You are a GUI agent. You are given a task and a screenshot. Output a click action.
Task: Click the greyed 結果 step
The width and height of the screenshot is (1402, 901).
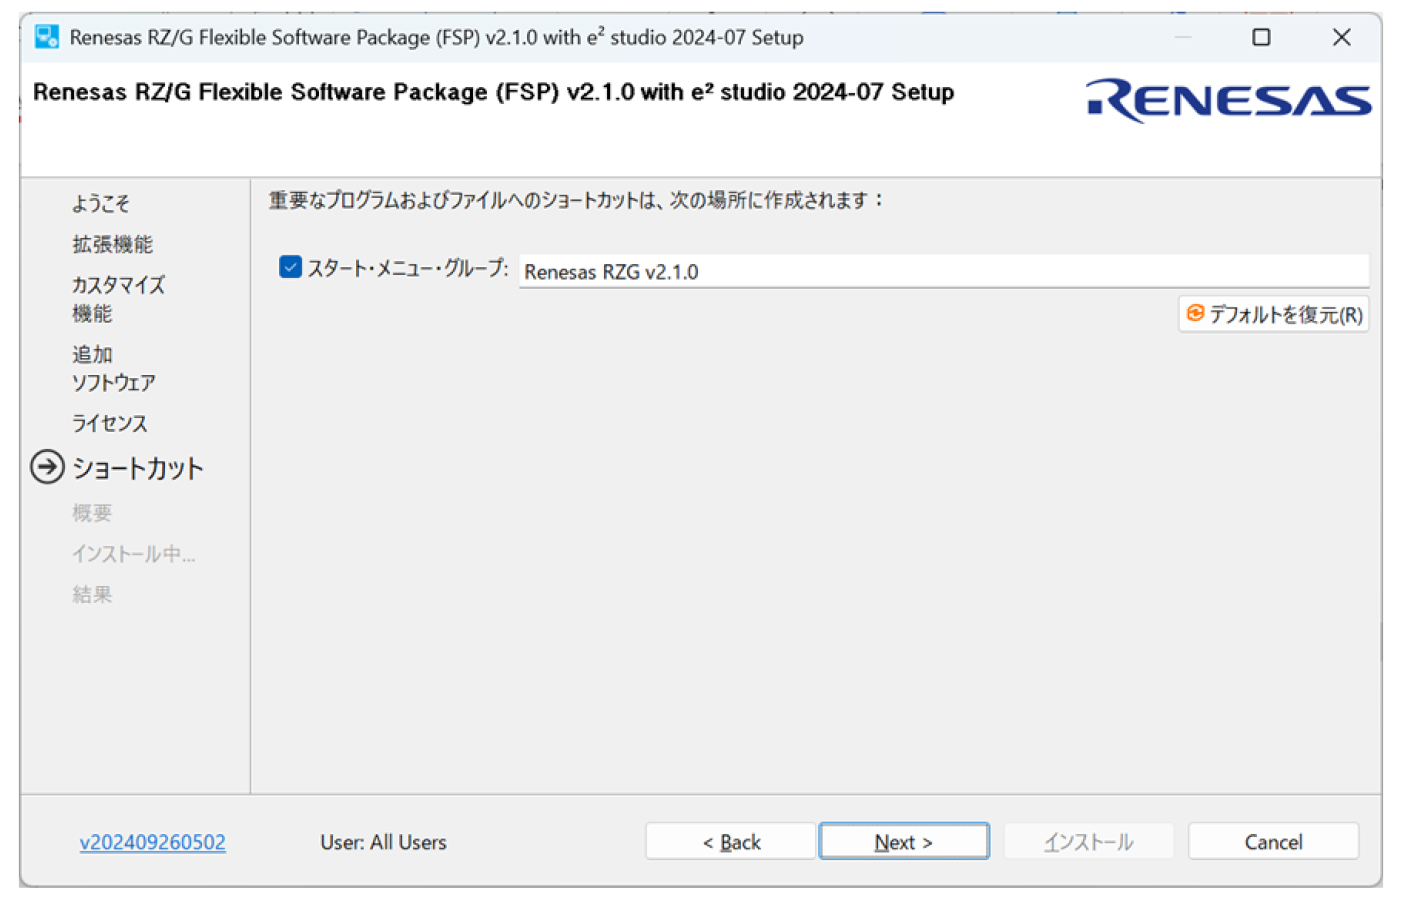tap(92, 594)
